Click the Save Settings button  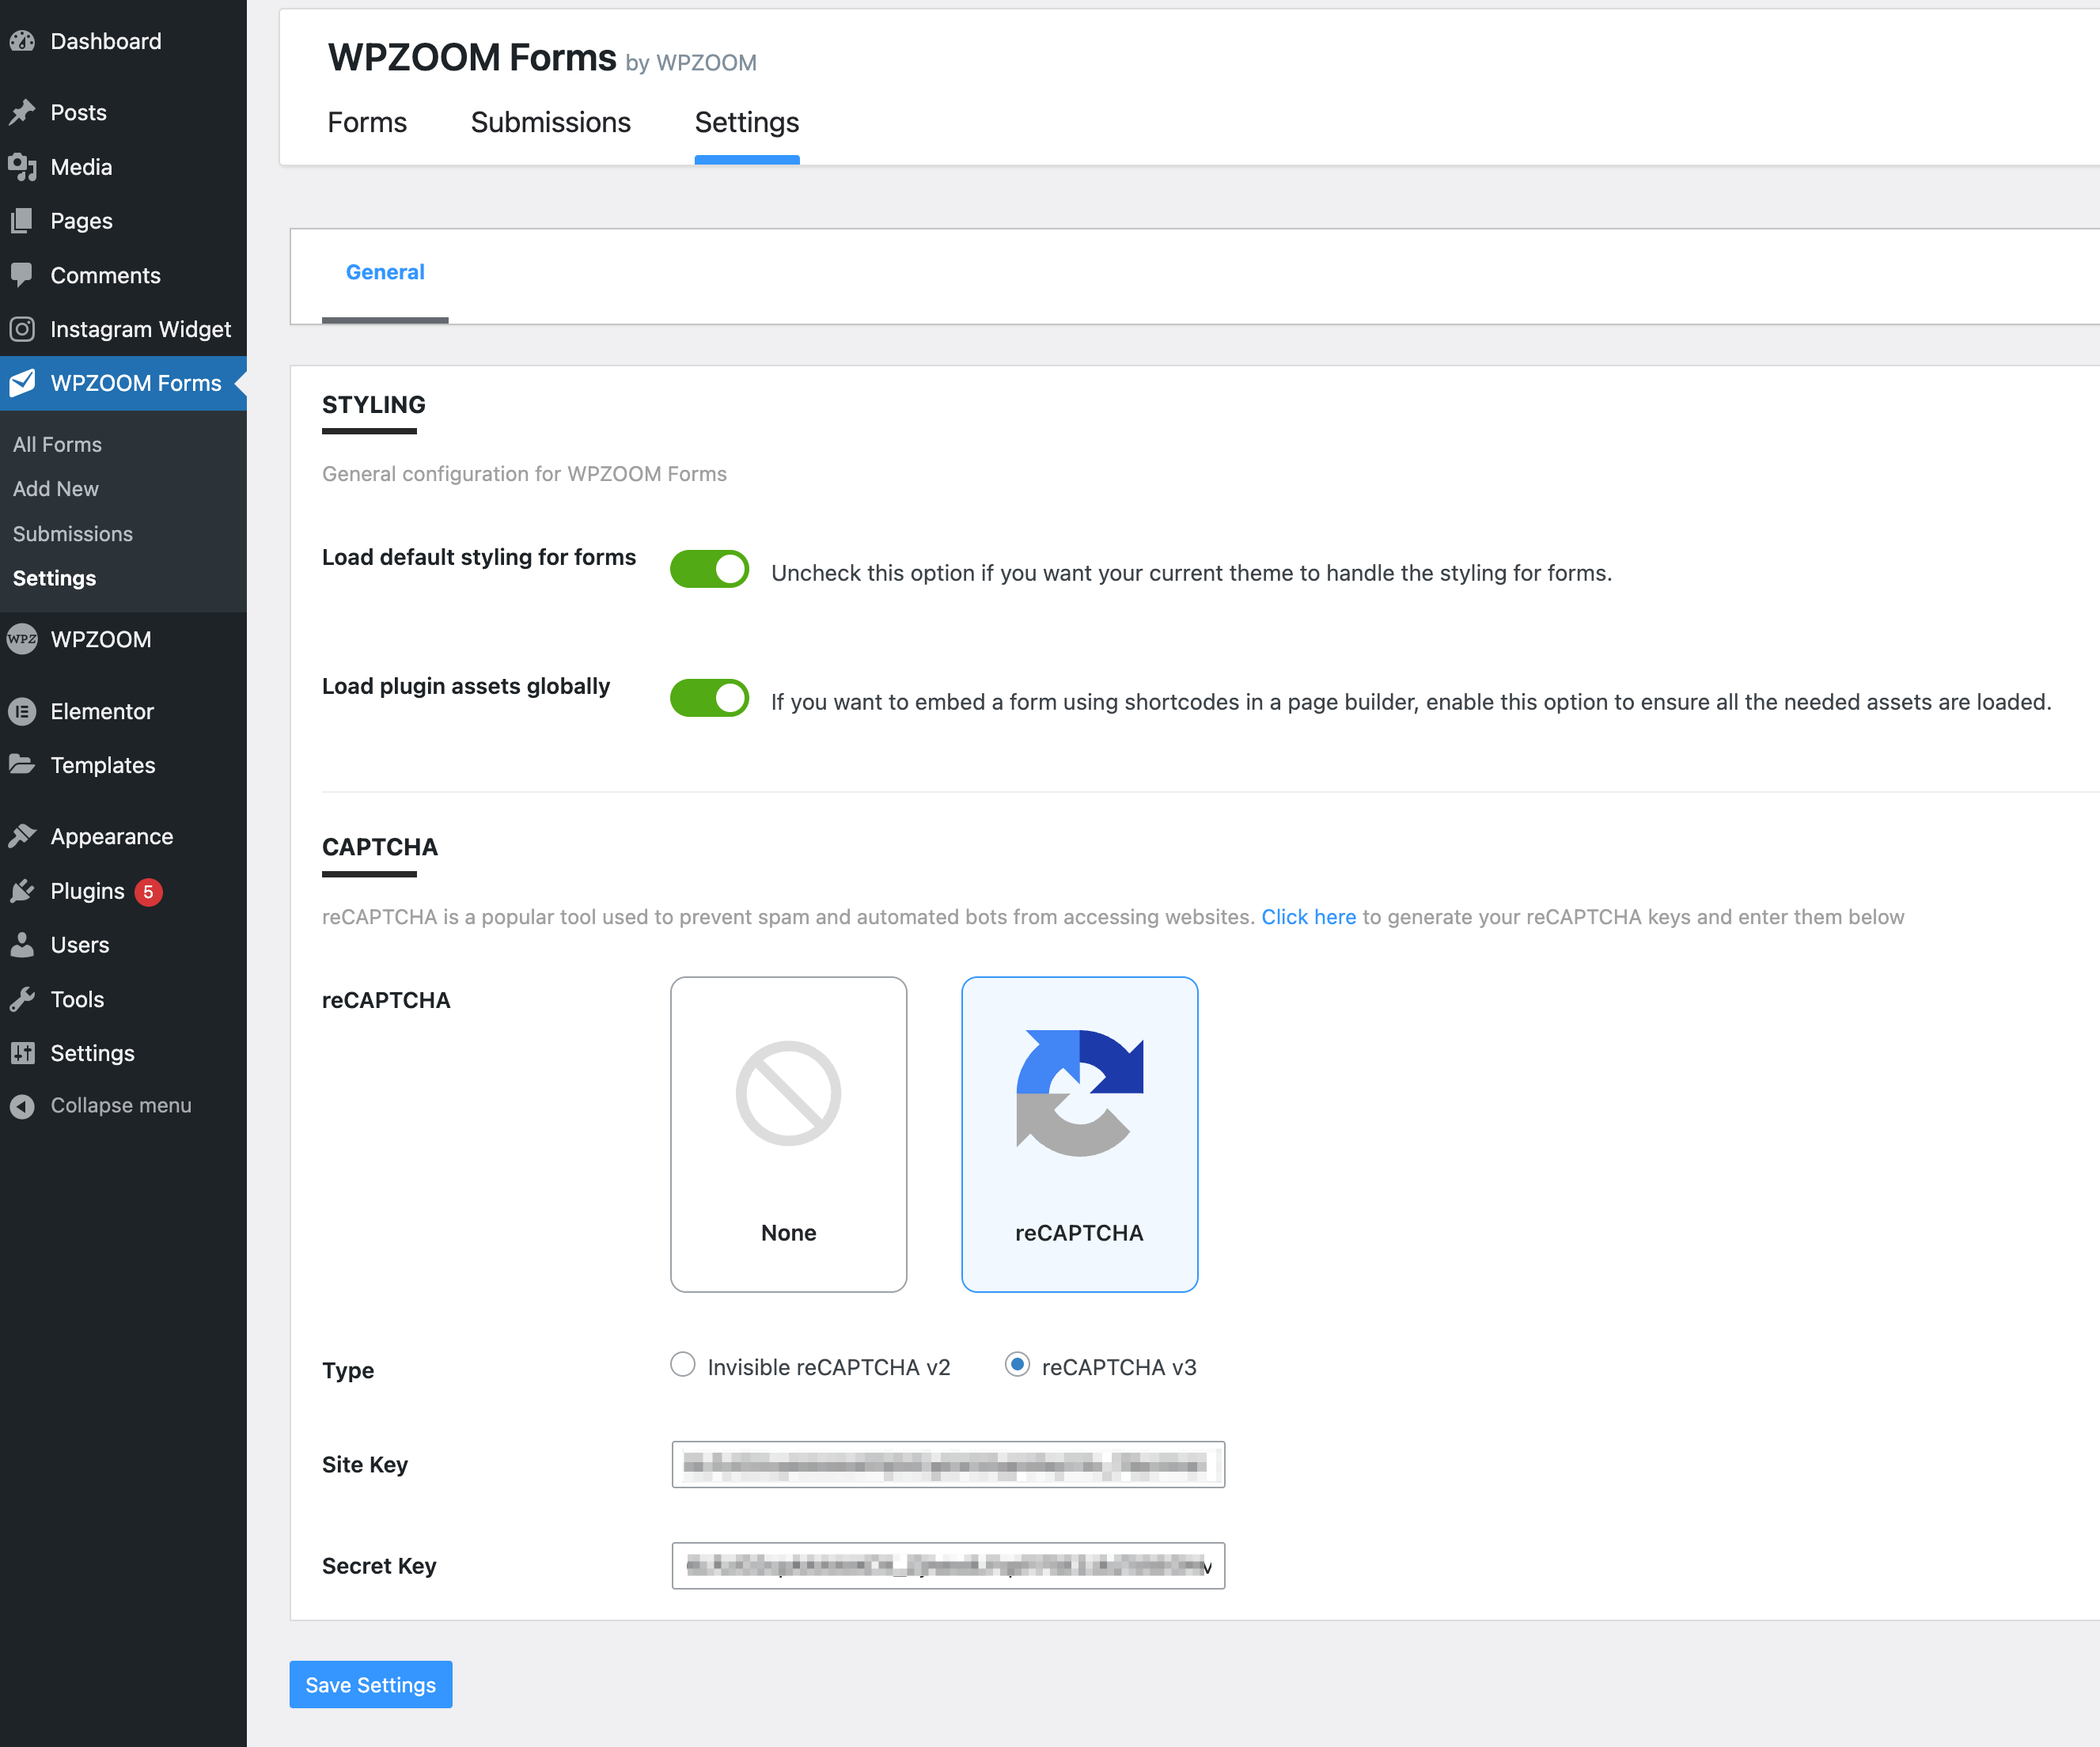[370, 1684]
